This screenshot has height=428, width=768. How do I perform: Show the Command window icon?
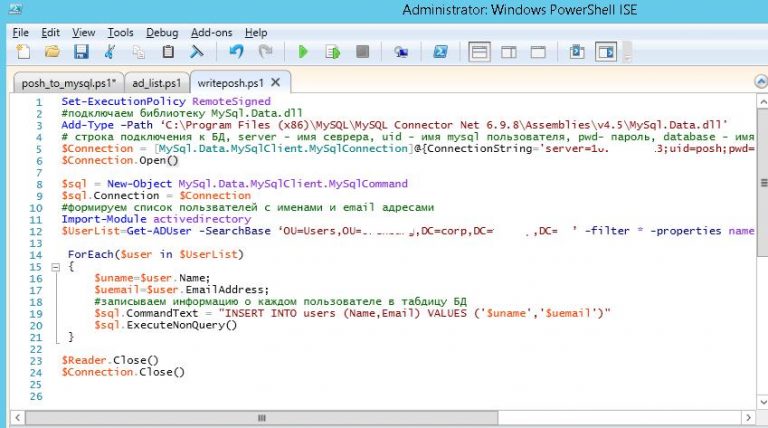(x=577, y=52)
